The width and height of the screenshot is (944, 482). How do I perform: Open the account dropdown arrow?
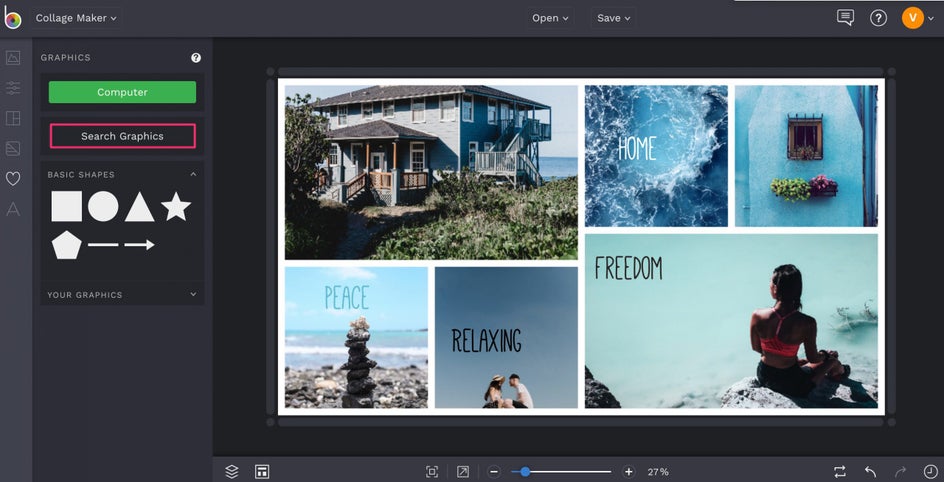click(931, 19)
